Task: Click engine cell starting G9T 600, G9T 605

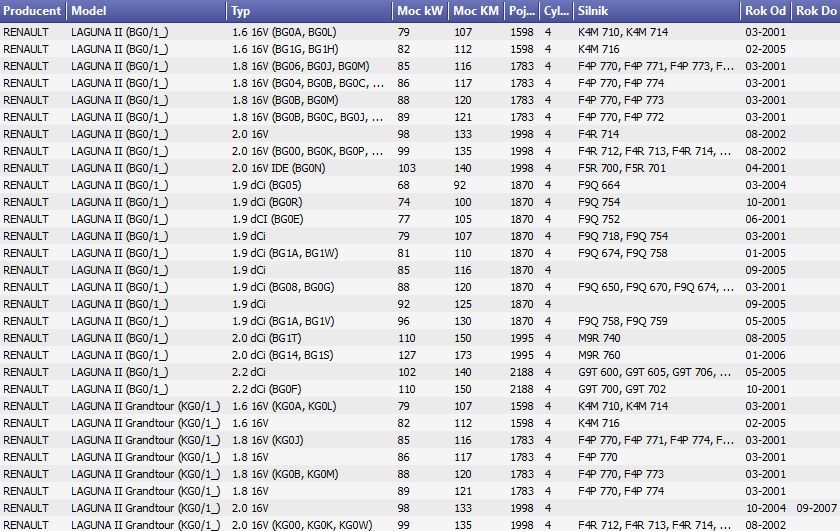Action: [x=655, y=372]
